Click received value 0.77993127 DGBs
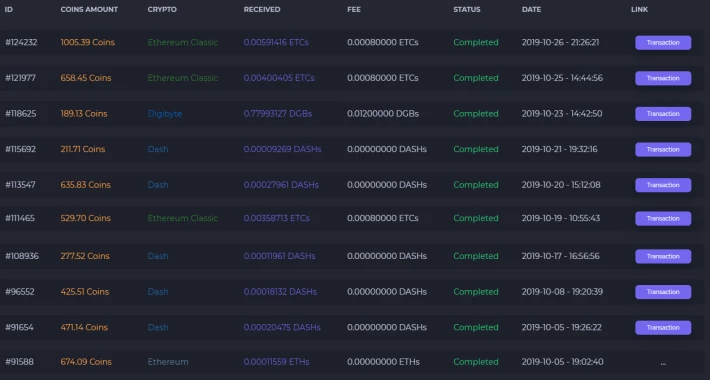710x380 pixels. tap(278, 114)
